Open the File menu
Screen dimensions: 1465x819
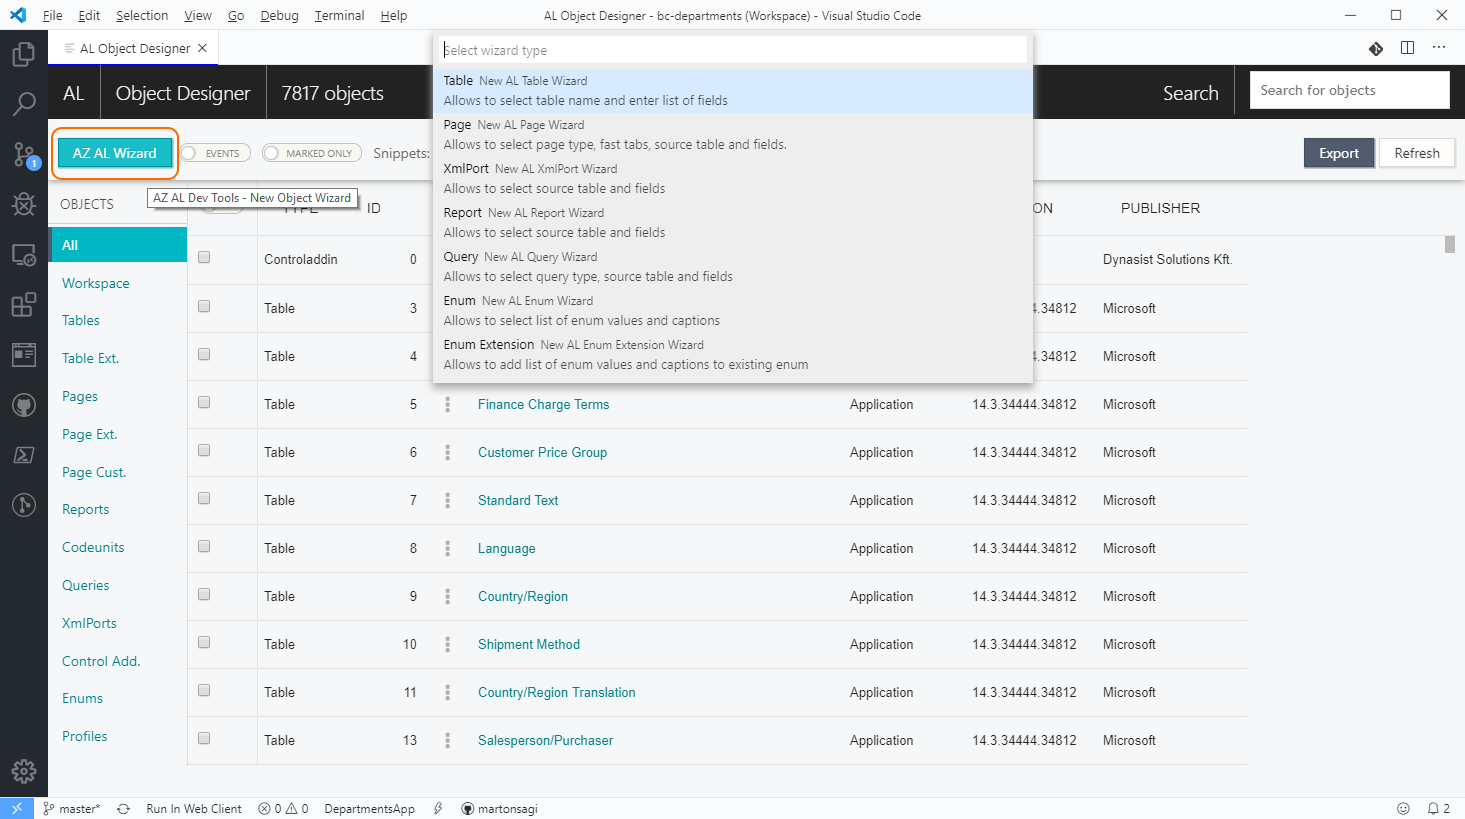point(53,15)
